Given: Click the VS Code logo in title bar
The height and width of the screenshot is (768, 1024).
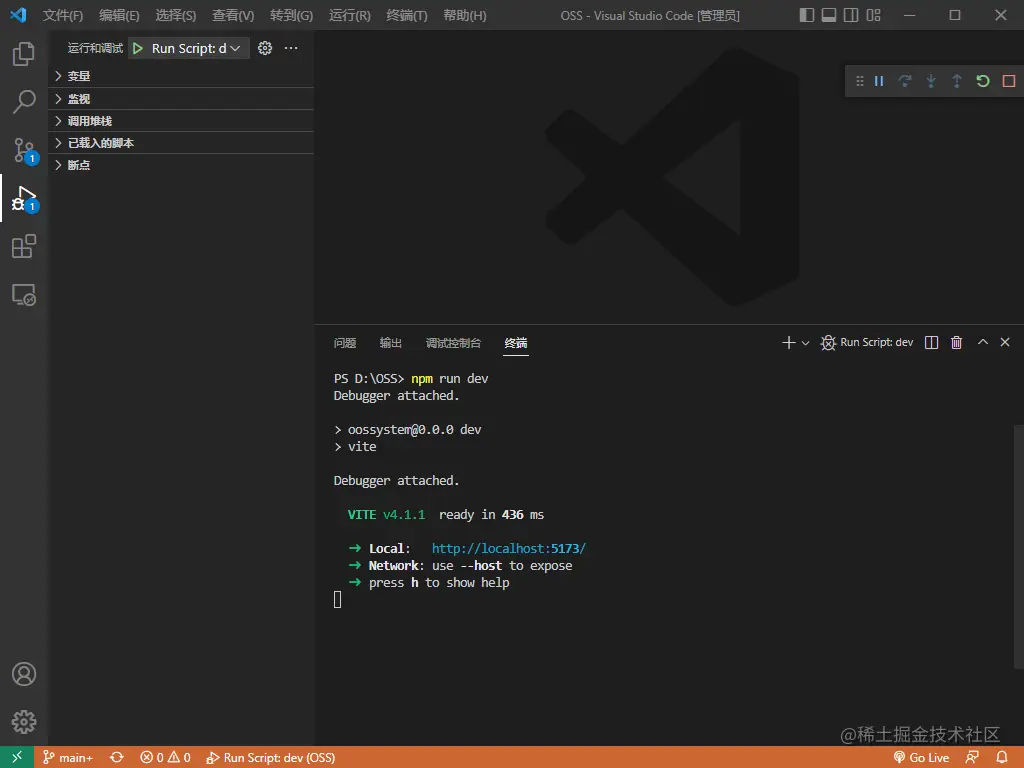Looking at the screenshot, I should 18,15.
